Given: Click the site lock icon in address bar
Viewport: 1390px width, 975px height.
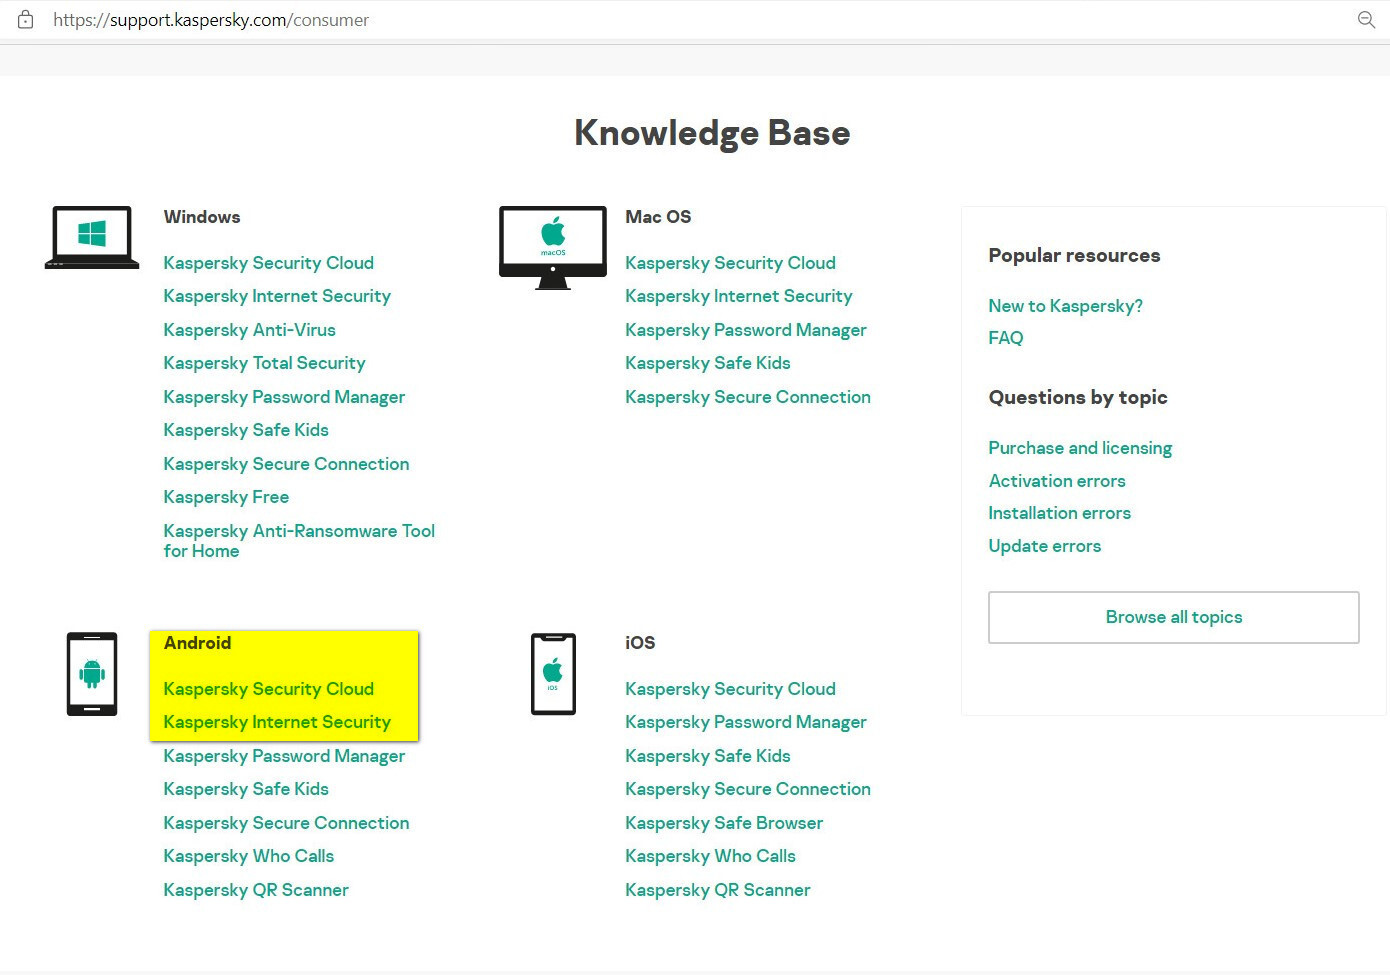Looking at the screenshot, I should (x=26, y=20).
